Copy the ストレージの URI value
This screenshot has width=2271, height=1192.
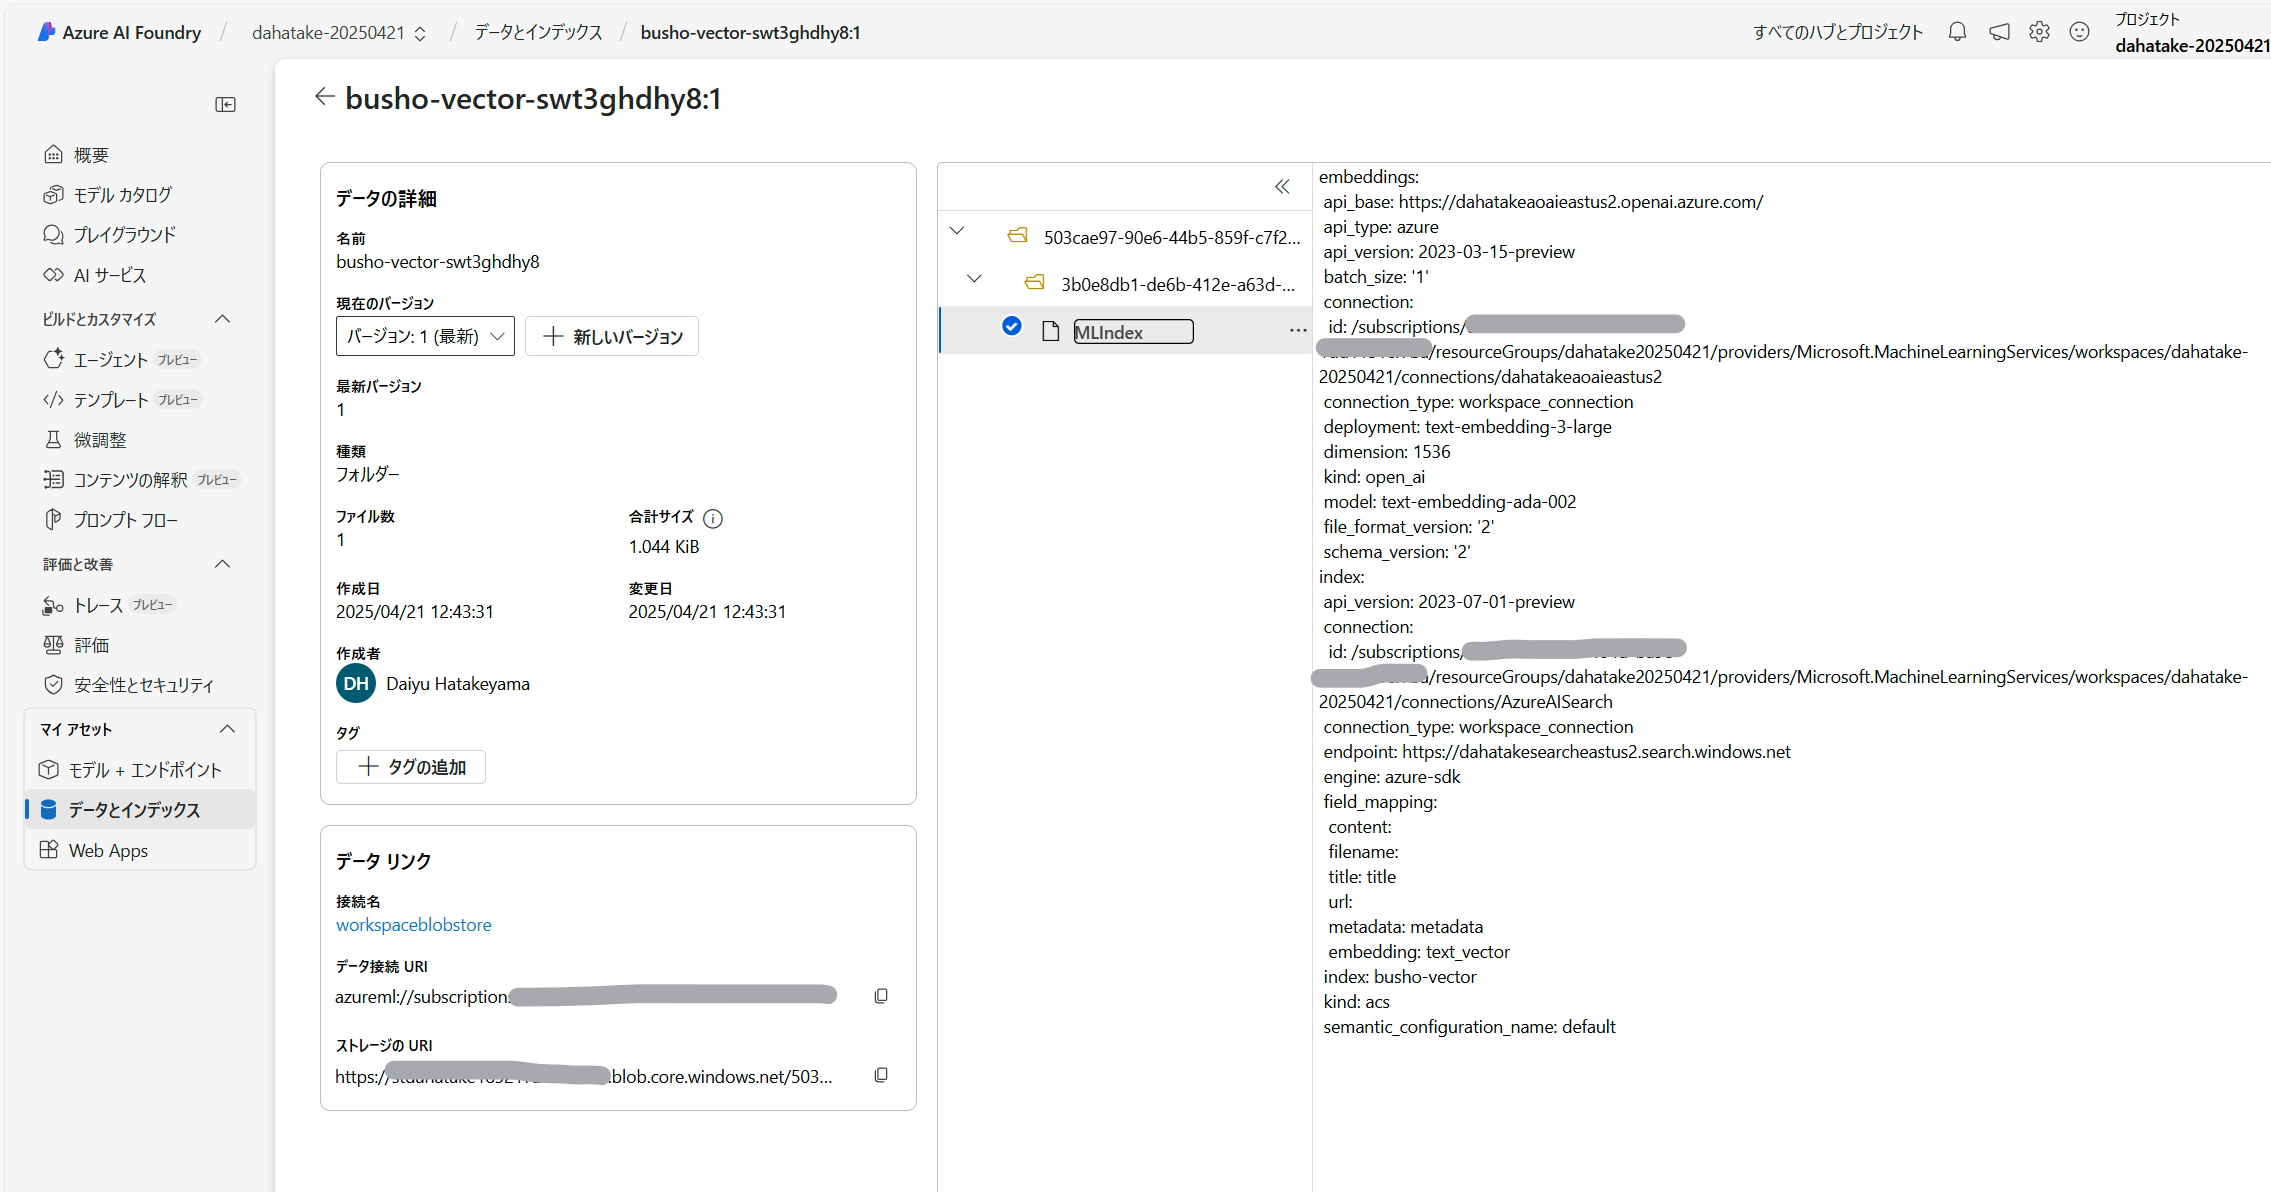[x=881, y=1075]
